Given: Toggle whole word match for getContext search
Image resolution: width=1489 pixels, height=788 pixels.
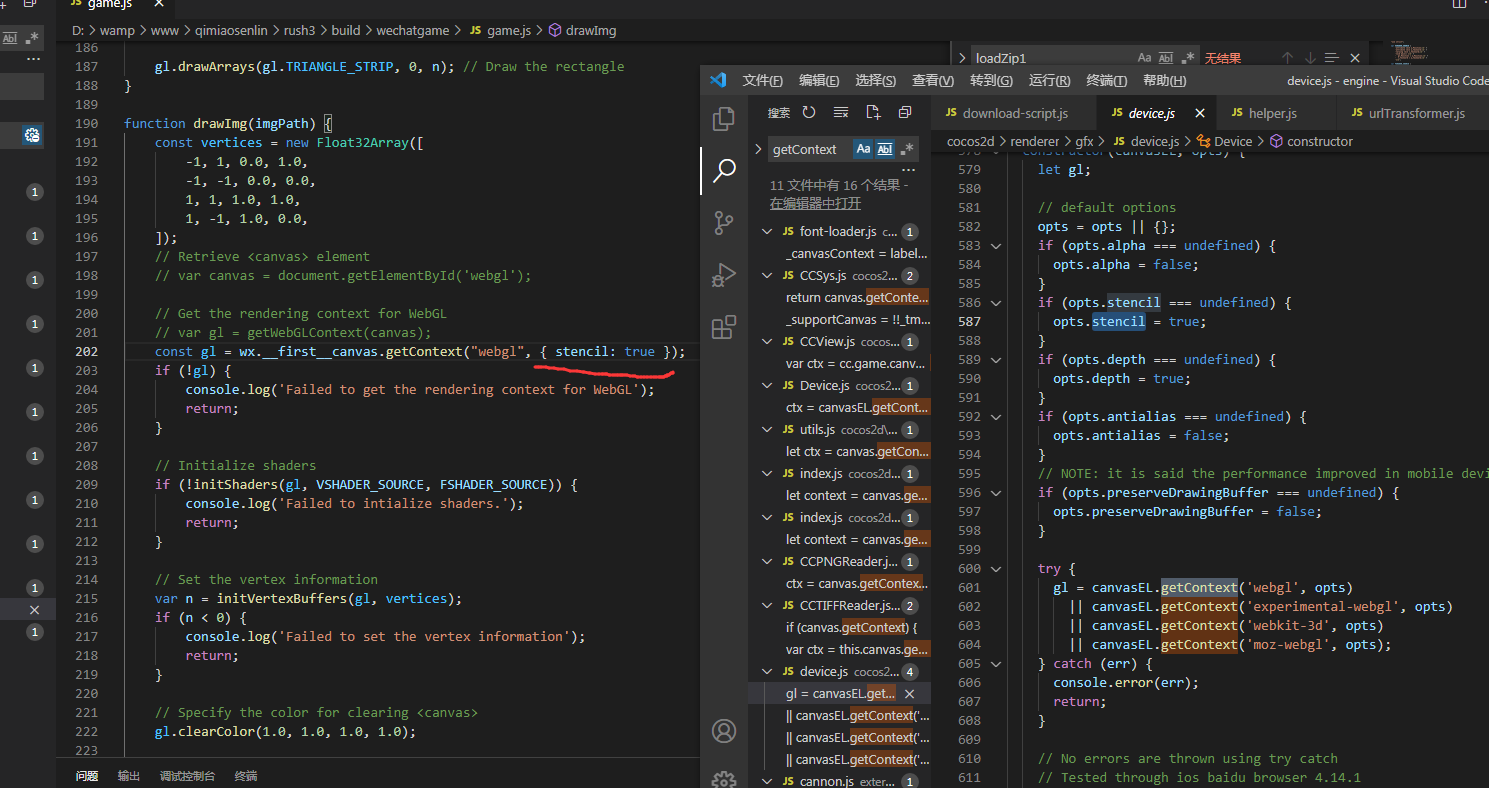Looking at the screenshot, I should pos(885,149).
